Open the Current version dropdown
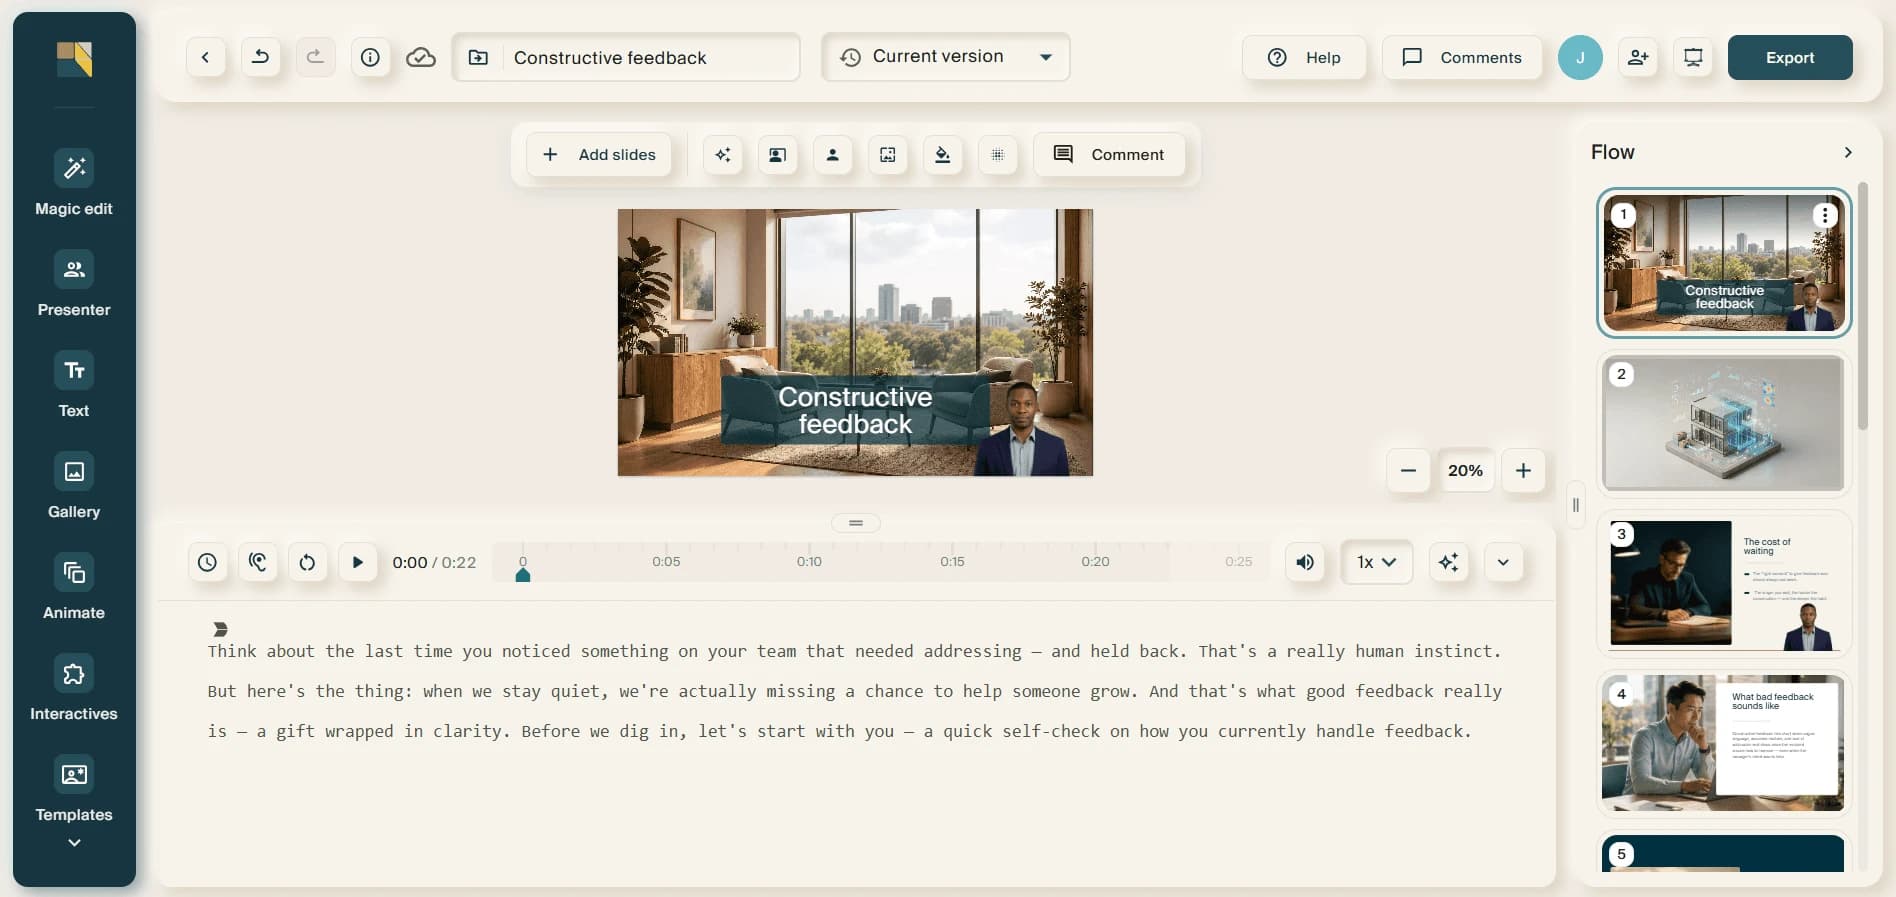 (x=945, y=57)
